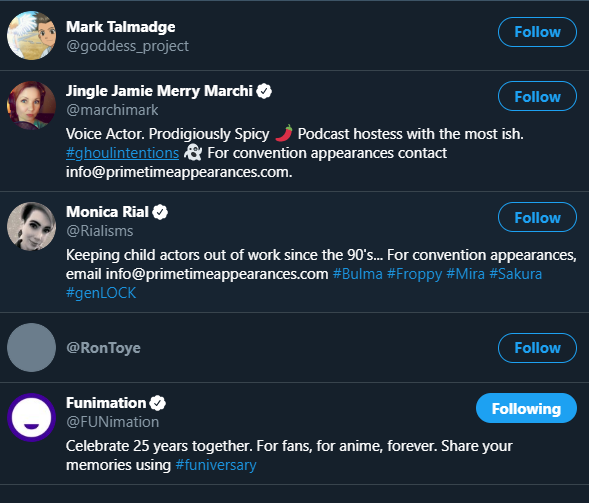
Task: Follow Mark Talmadge
Action: point(537,32)
